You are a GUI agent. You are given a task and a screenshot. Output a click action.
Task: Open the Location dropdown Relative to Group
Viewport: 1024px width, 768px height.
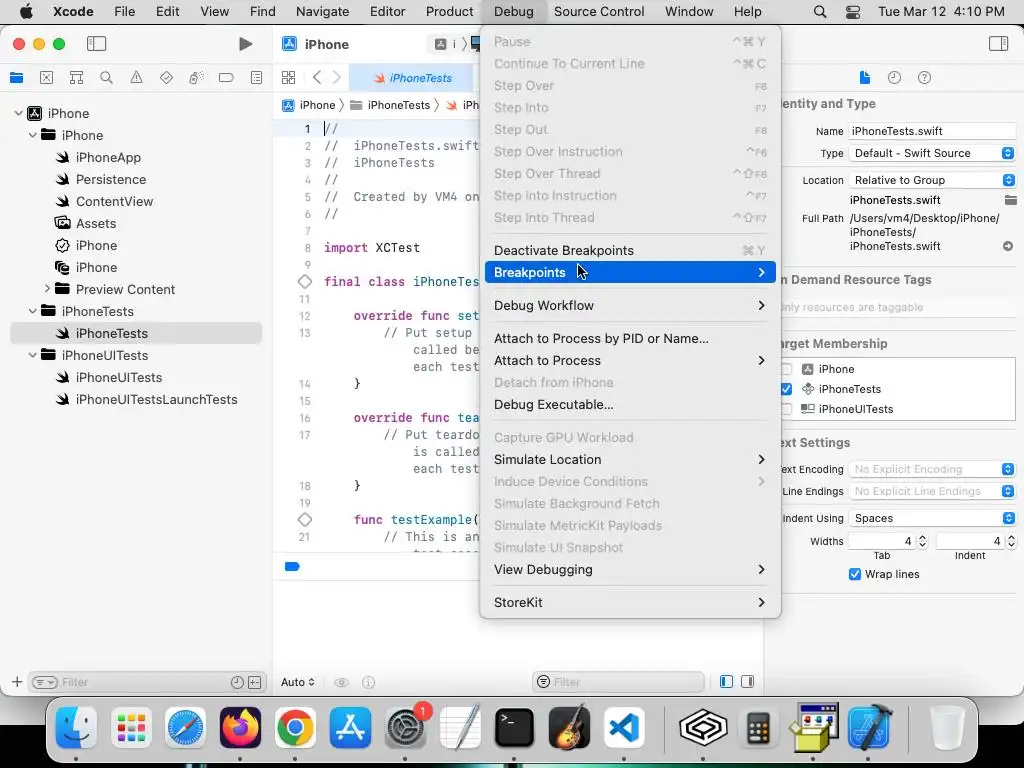pyautogui.click(x=932, y=180)
